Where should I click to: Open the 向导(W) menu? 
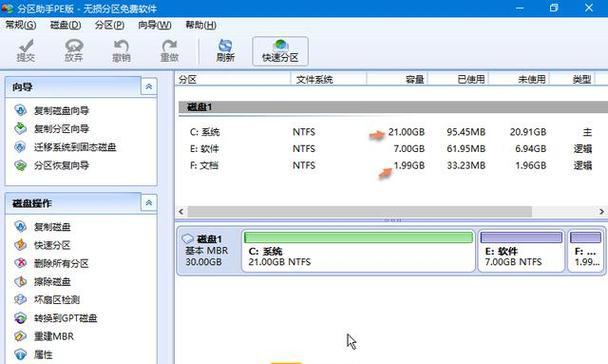pos(155,25)
